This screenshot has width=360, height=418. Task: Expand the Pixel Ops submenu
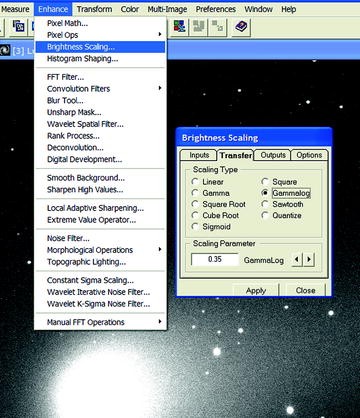click(100, 35)
